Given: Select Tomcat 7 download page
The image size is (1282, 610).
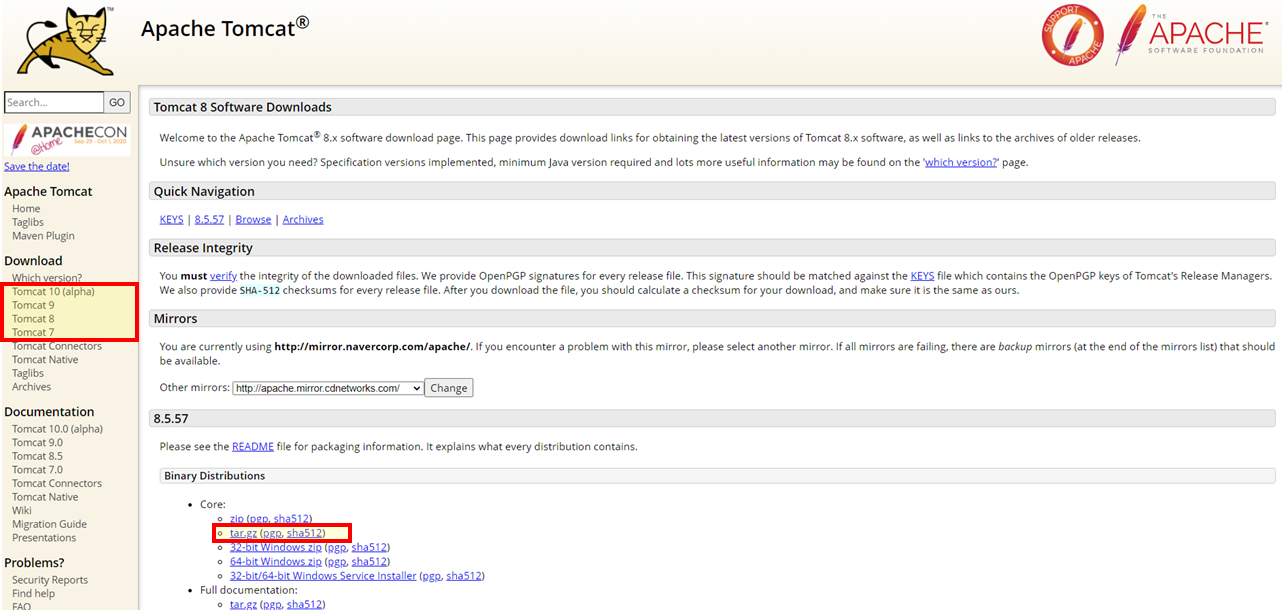Looking at the screenshot, I should (33, 332).
